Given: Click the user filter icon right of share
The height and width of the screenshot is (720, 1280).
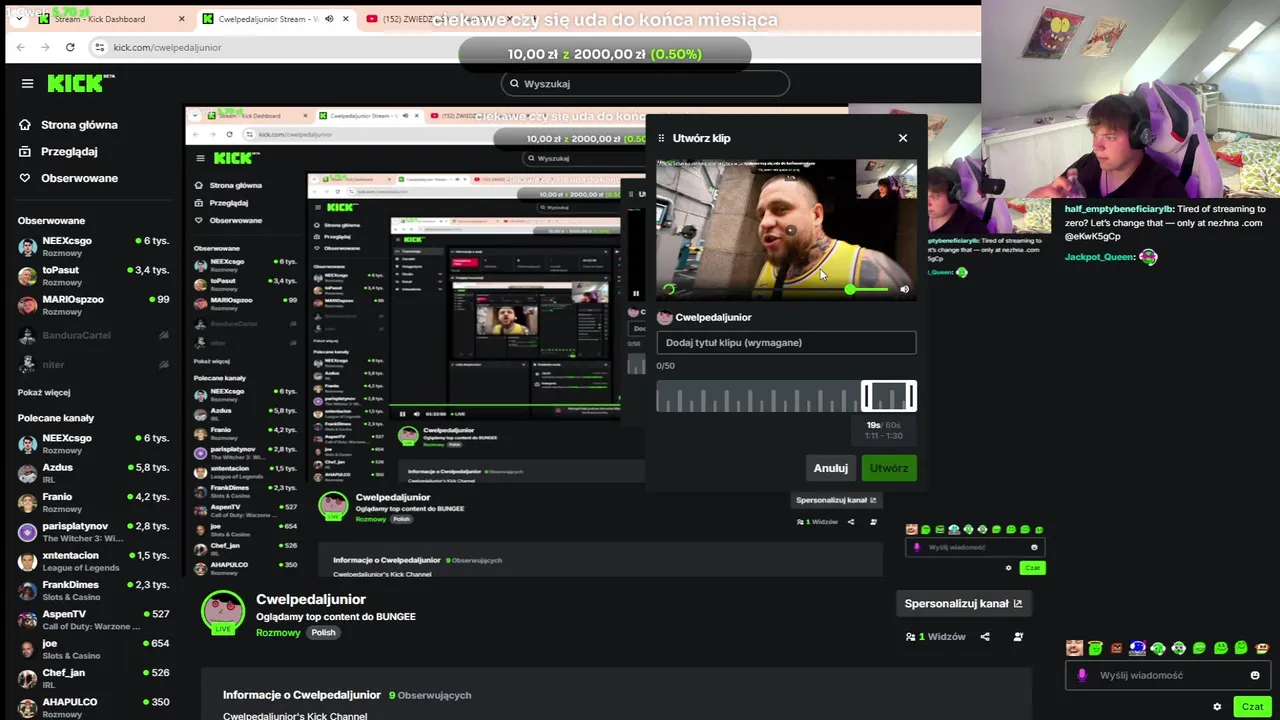Looking at the screenshot, I should pyautogui.click(x=1018, y=637).
